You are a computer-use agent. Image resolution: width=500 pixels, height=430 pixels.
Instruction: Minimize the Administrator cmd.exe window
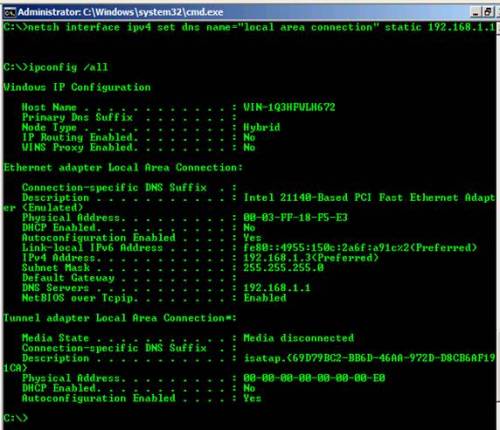coord(476,12)
